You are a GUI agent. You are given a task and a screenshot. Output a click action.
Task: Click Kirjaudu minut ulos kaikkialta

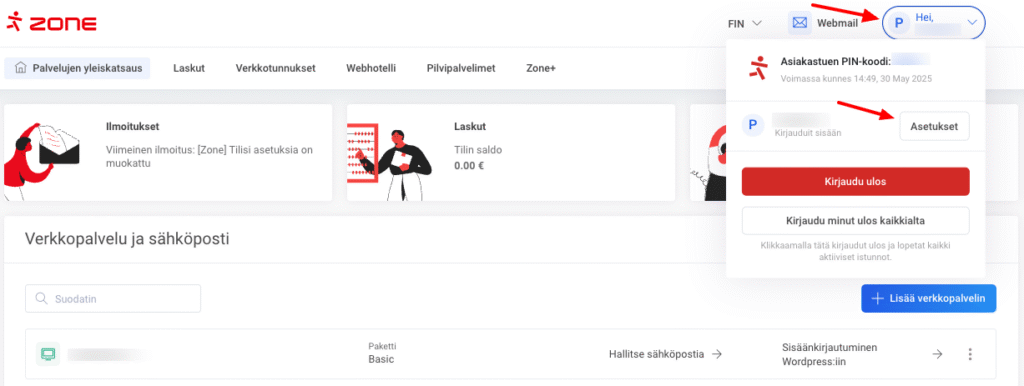855,221
